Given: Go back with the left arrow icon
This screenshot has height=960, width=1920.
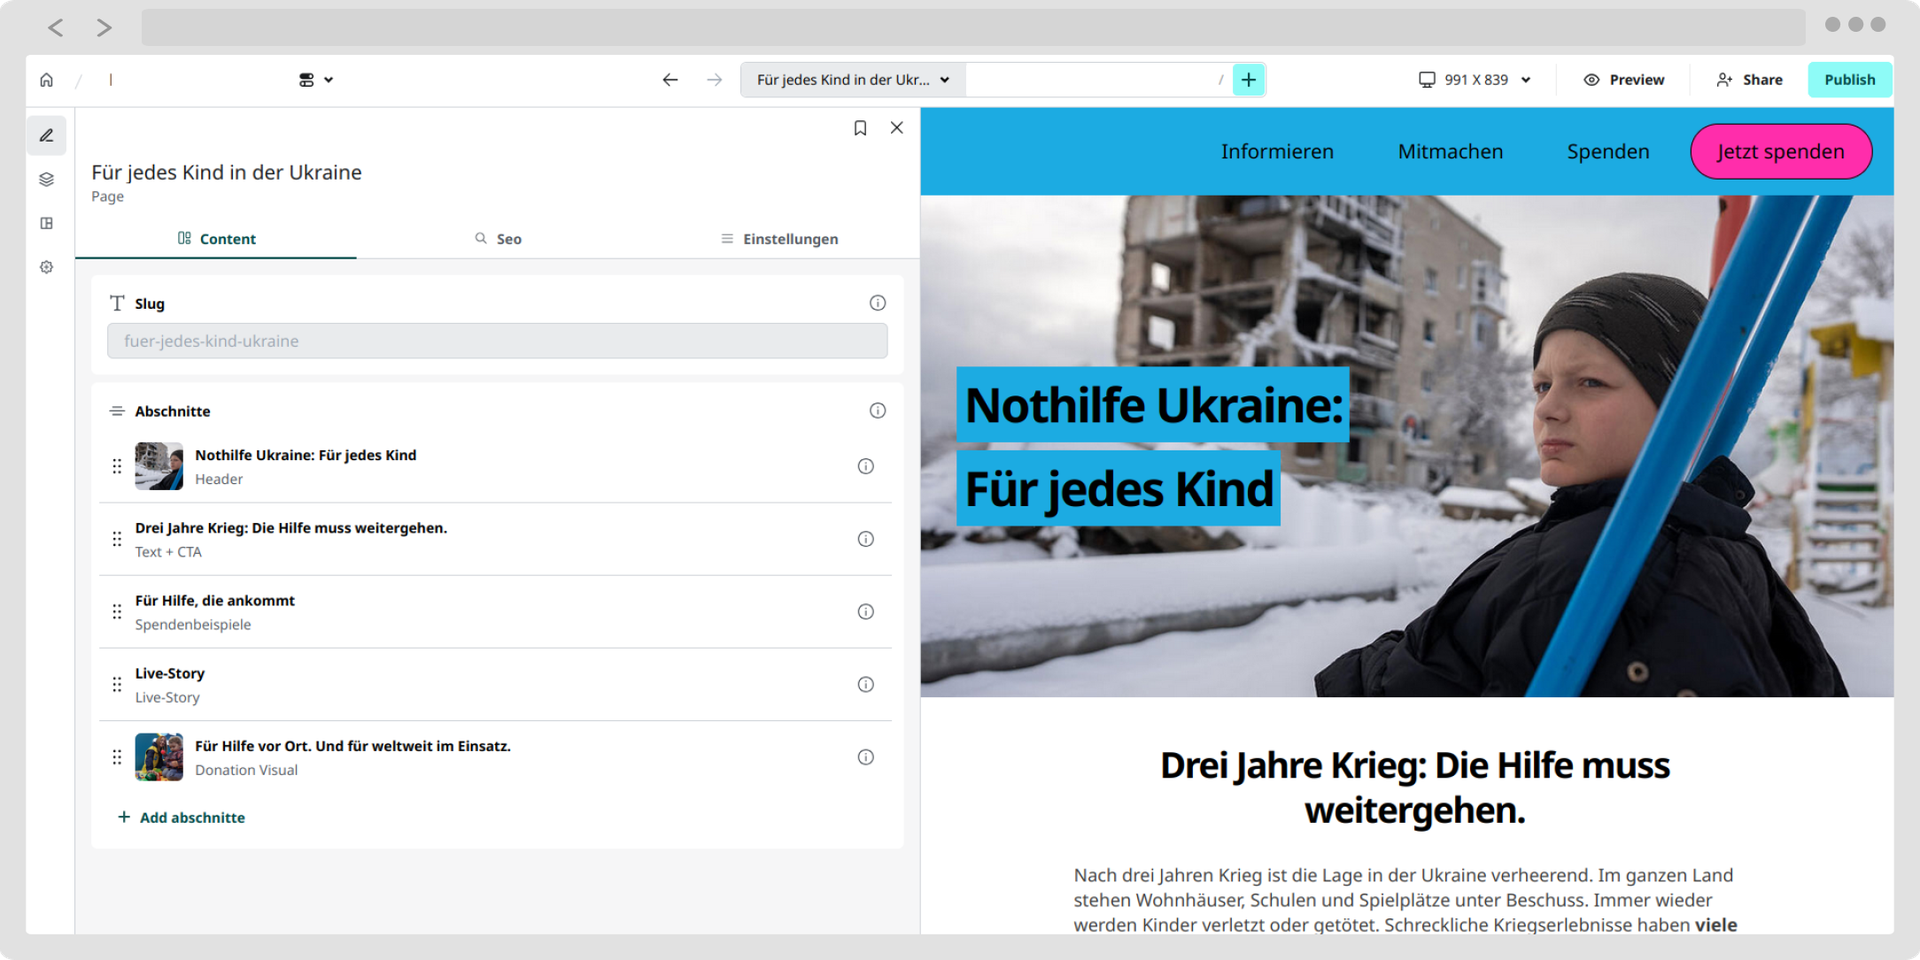Looking at the screenshot, I should pos(670,80).
